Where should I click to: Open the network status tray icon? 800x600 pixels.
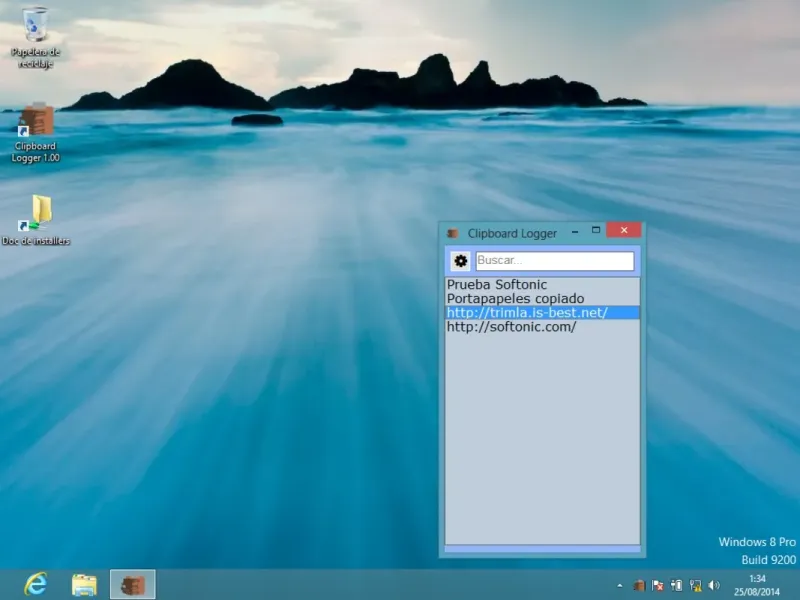pos(695,585)
